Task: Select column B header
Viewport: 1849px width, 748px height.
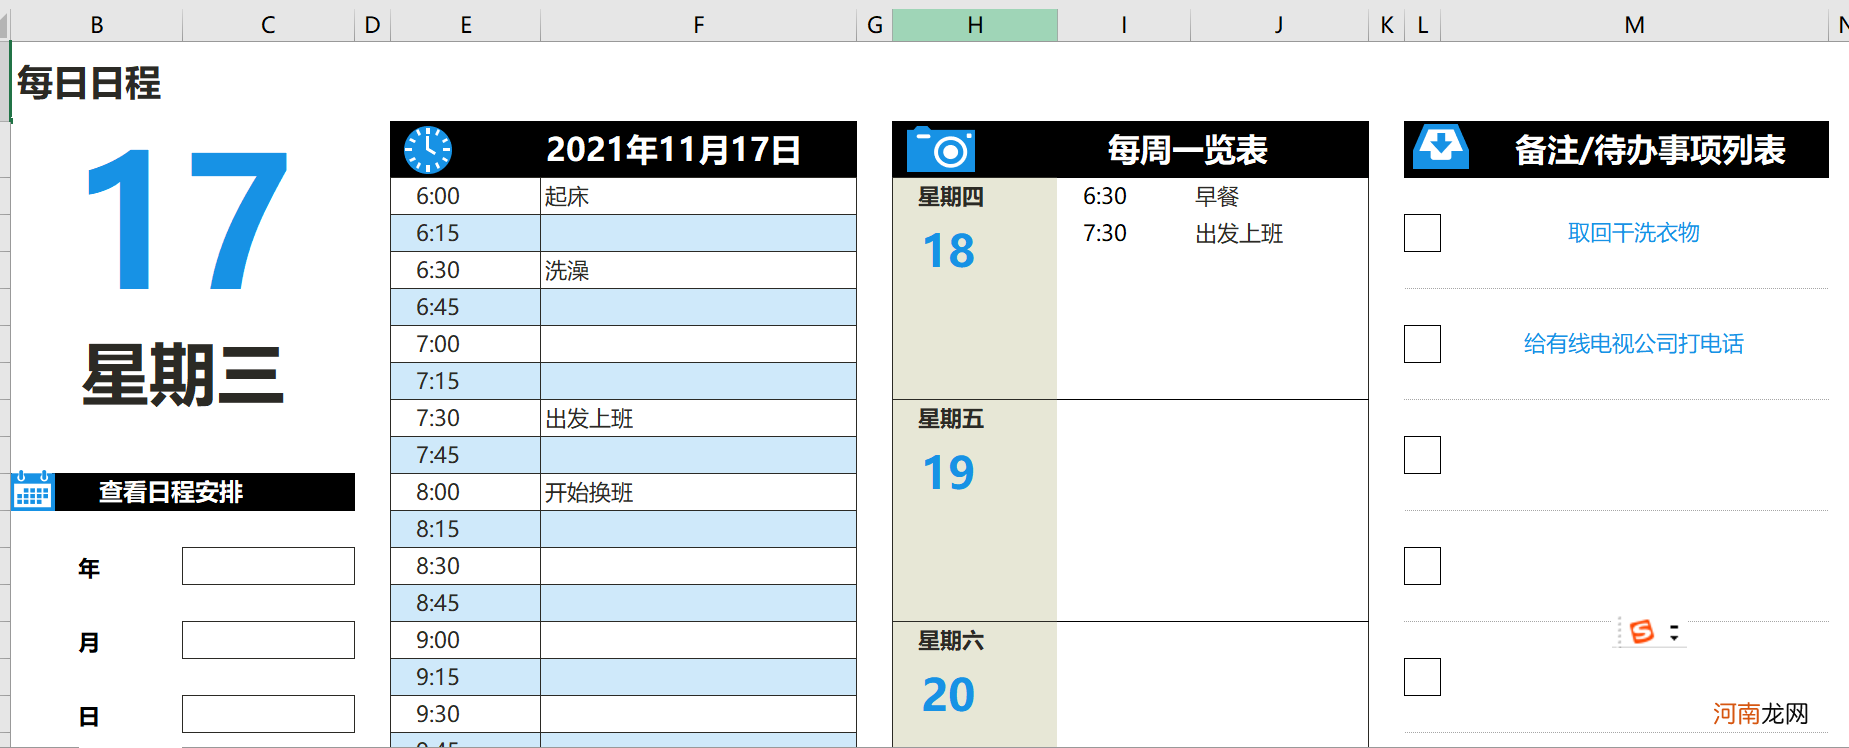Action: tap(97, 25)
